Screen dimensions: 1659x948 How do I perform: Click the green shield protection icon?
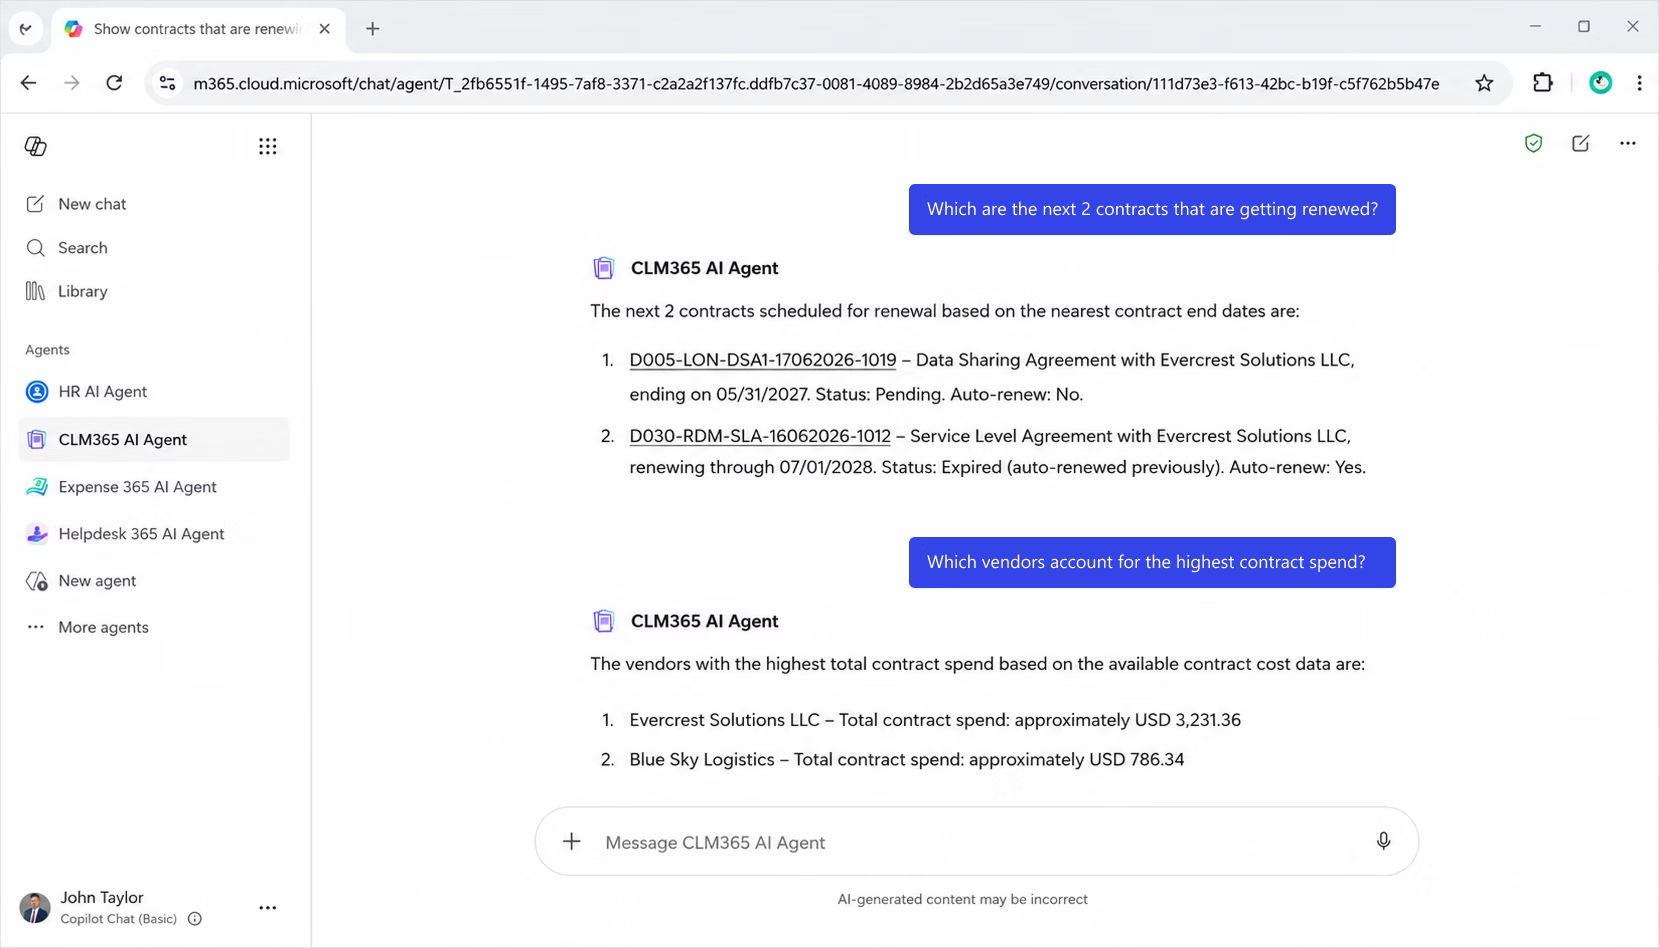(1533, 143)
